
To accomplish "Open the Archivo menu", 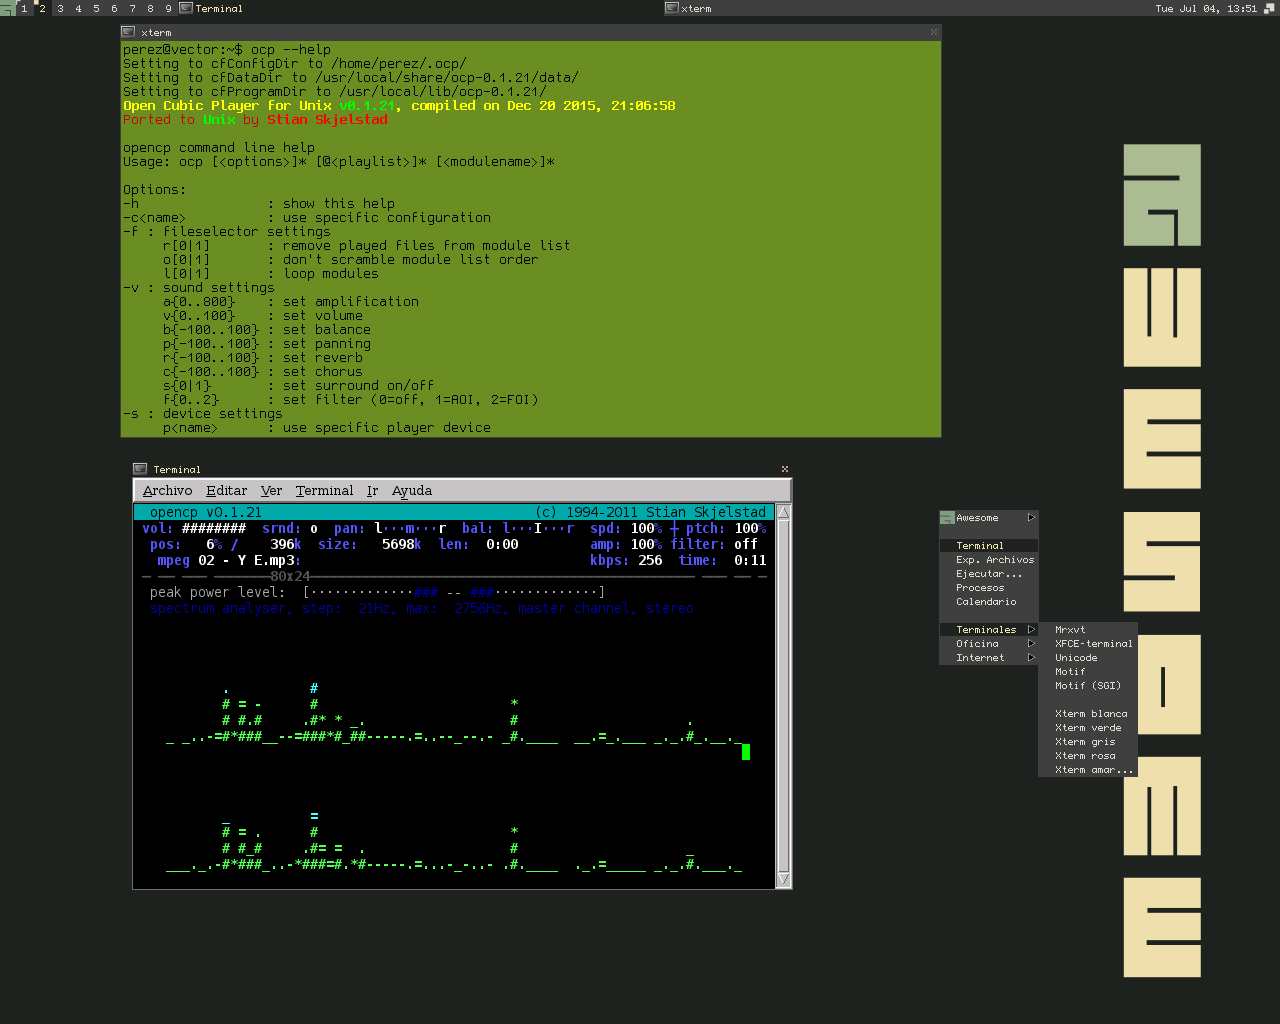I will click(167, 491).
